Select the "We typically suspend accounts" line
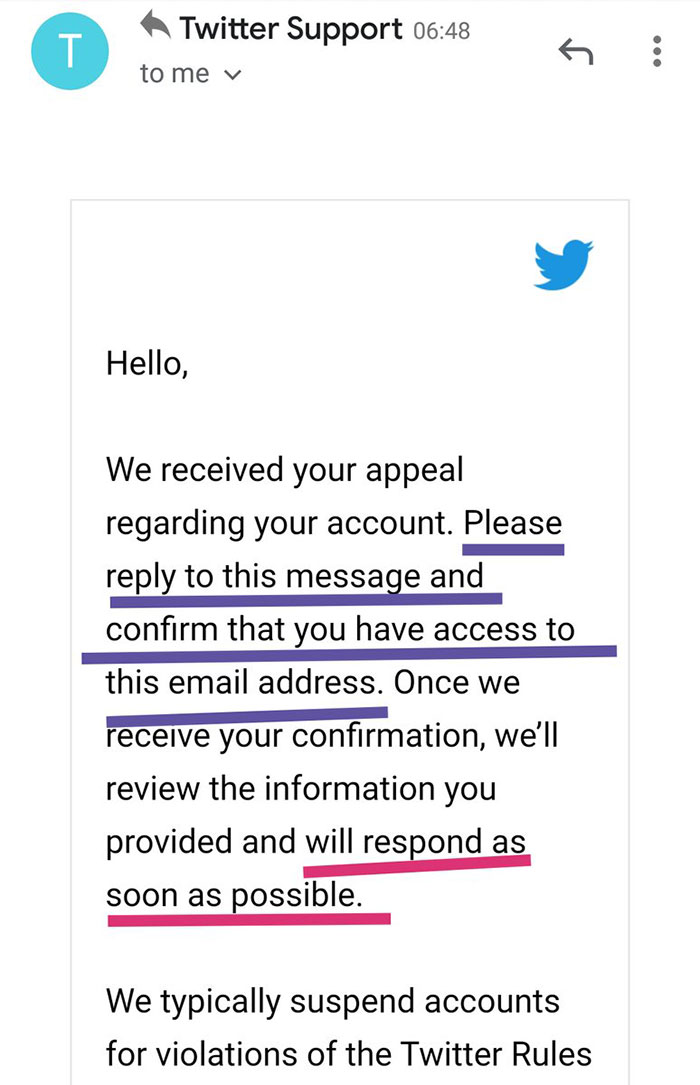Viewport: 700px width, 1085px height. pyautogui.click(x=334, y=1000)
